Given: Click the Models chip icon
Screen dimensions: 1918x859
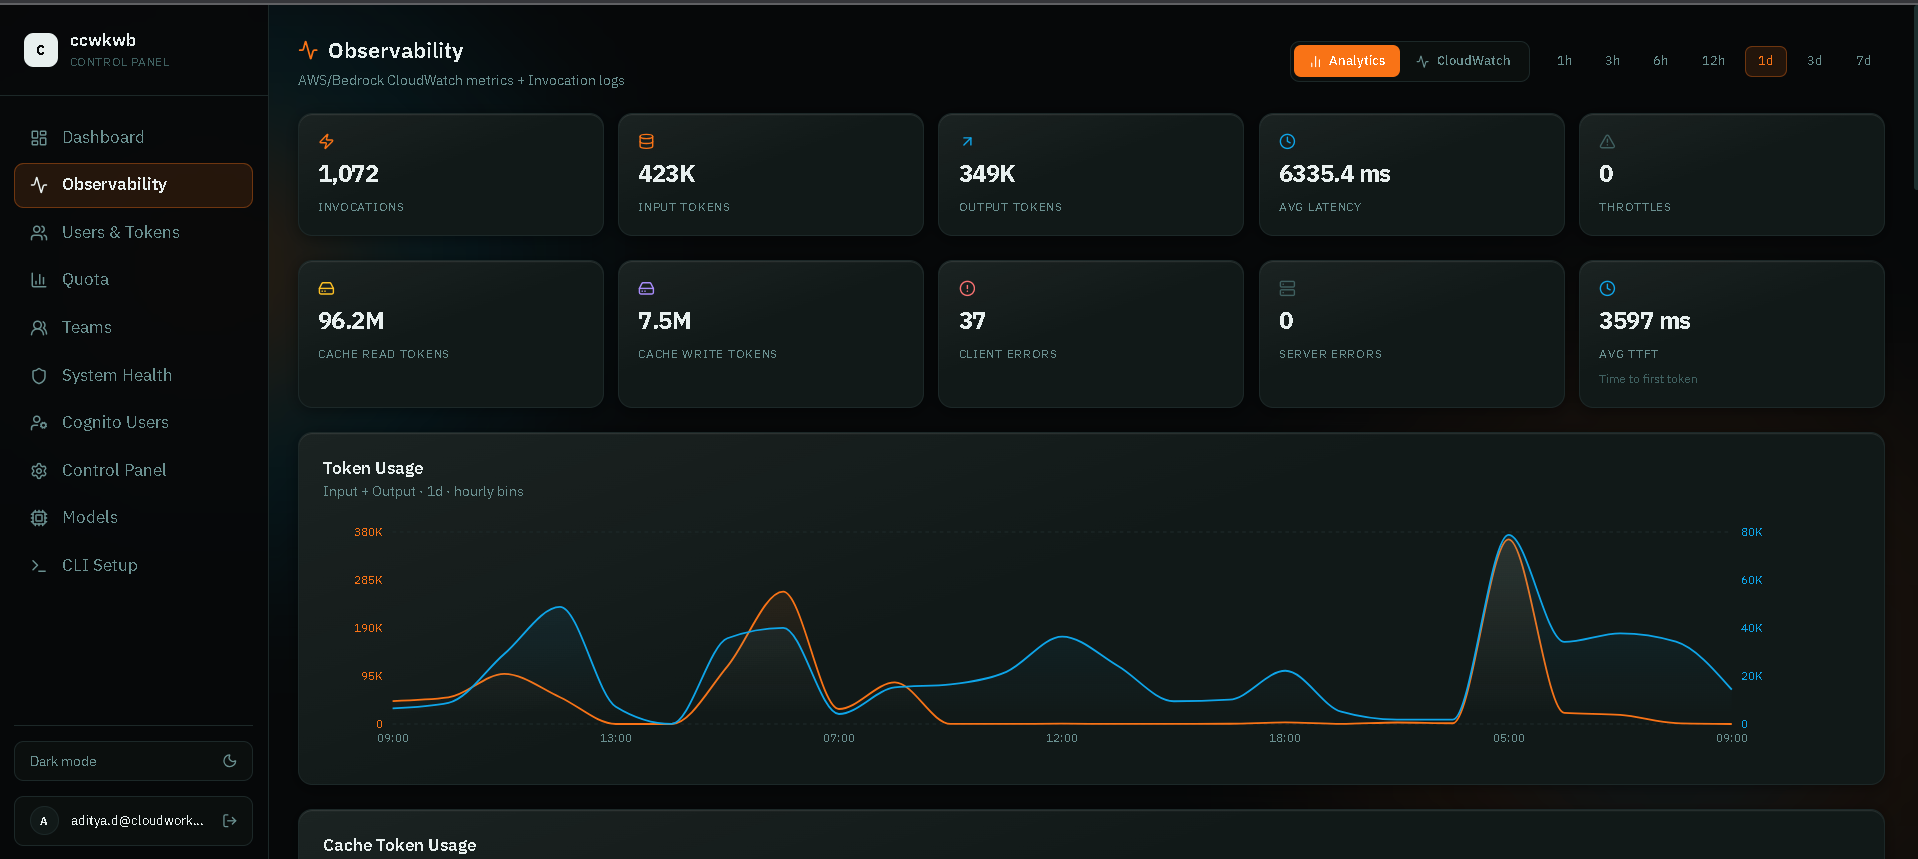Looking at the screenshot, I should point(39,518).
